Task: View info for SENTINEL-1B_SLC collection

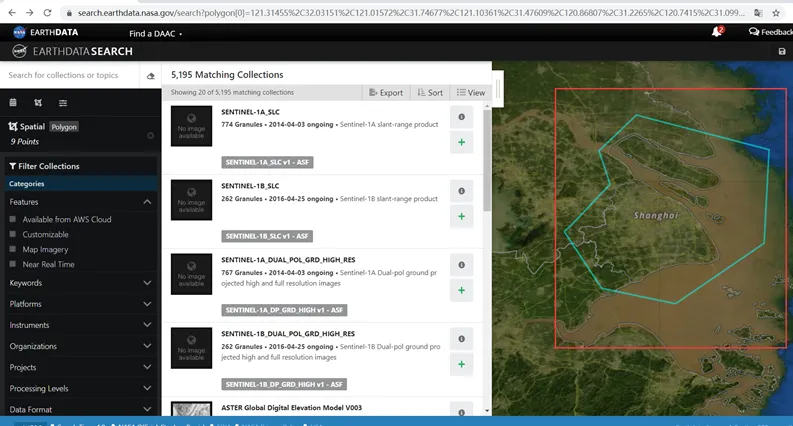Action: [461, 191]
